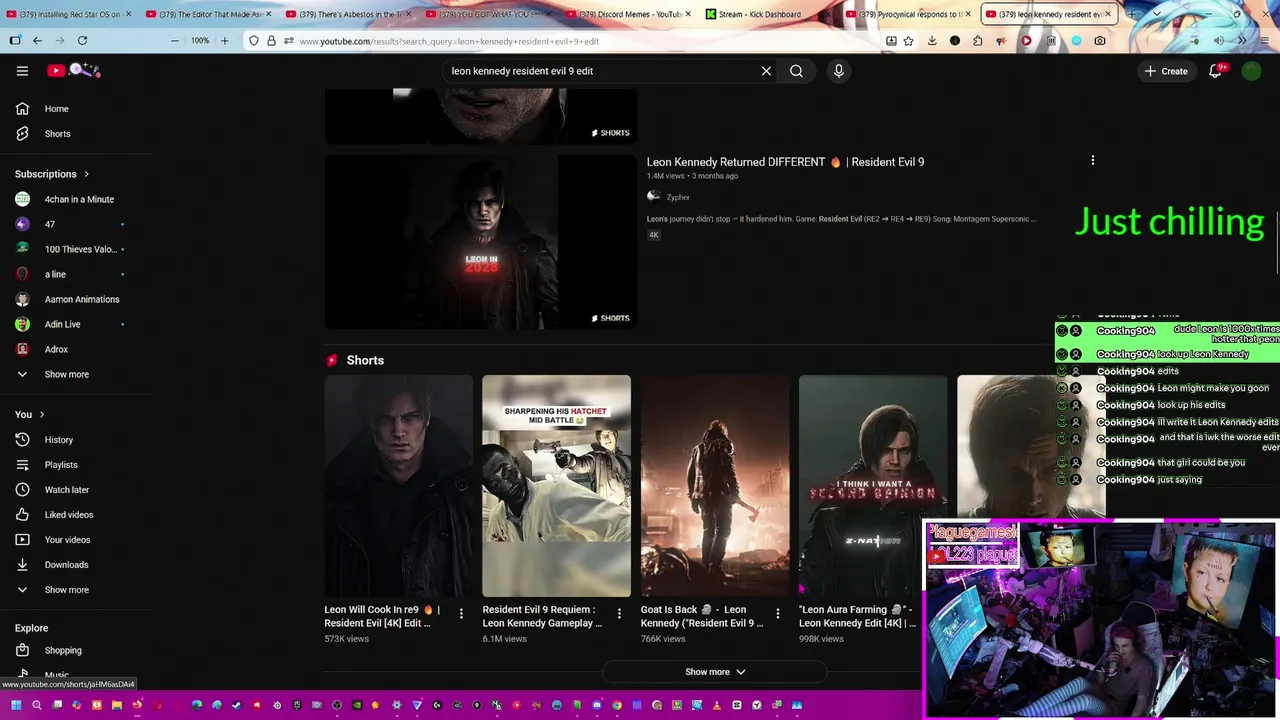This screenshot has height=720, width=1280.
Task: Click the Create button
Action: 1166,71
